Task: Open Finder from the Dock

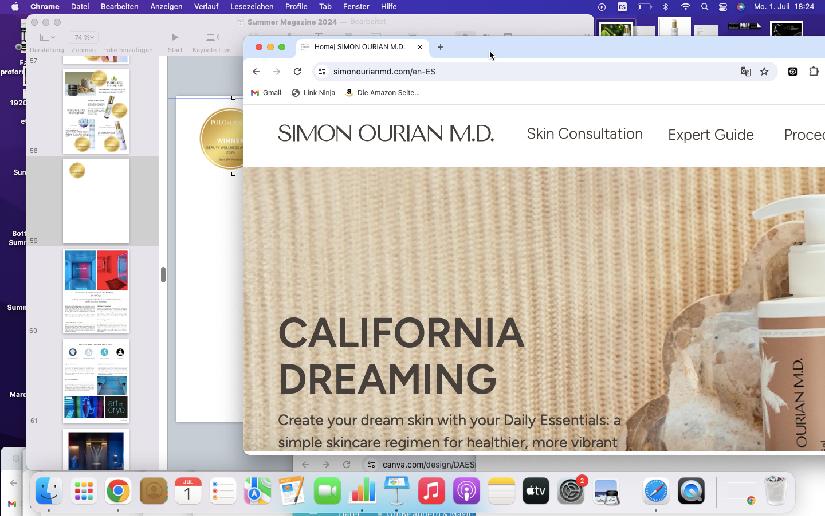Action: pos(48,491)
